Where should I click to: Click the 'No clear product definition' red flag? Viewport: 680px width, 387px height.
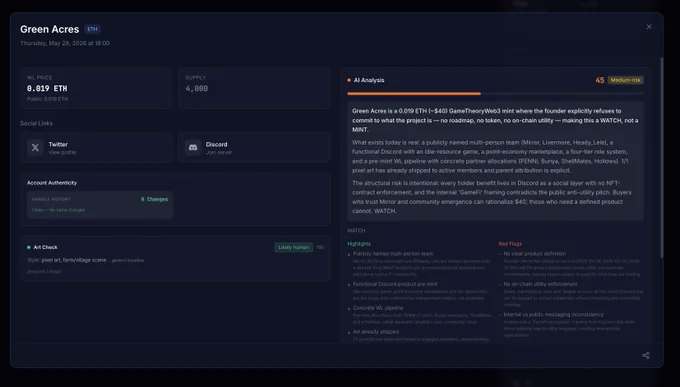[x=535, y=254]
